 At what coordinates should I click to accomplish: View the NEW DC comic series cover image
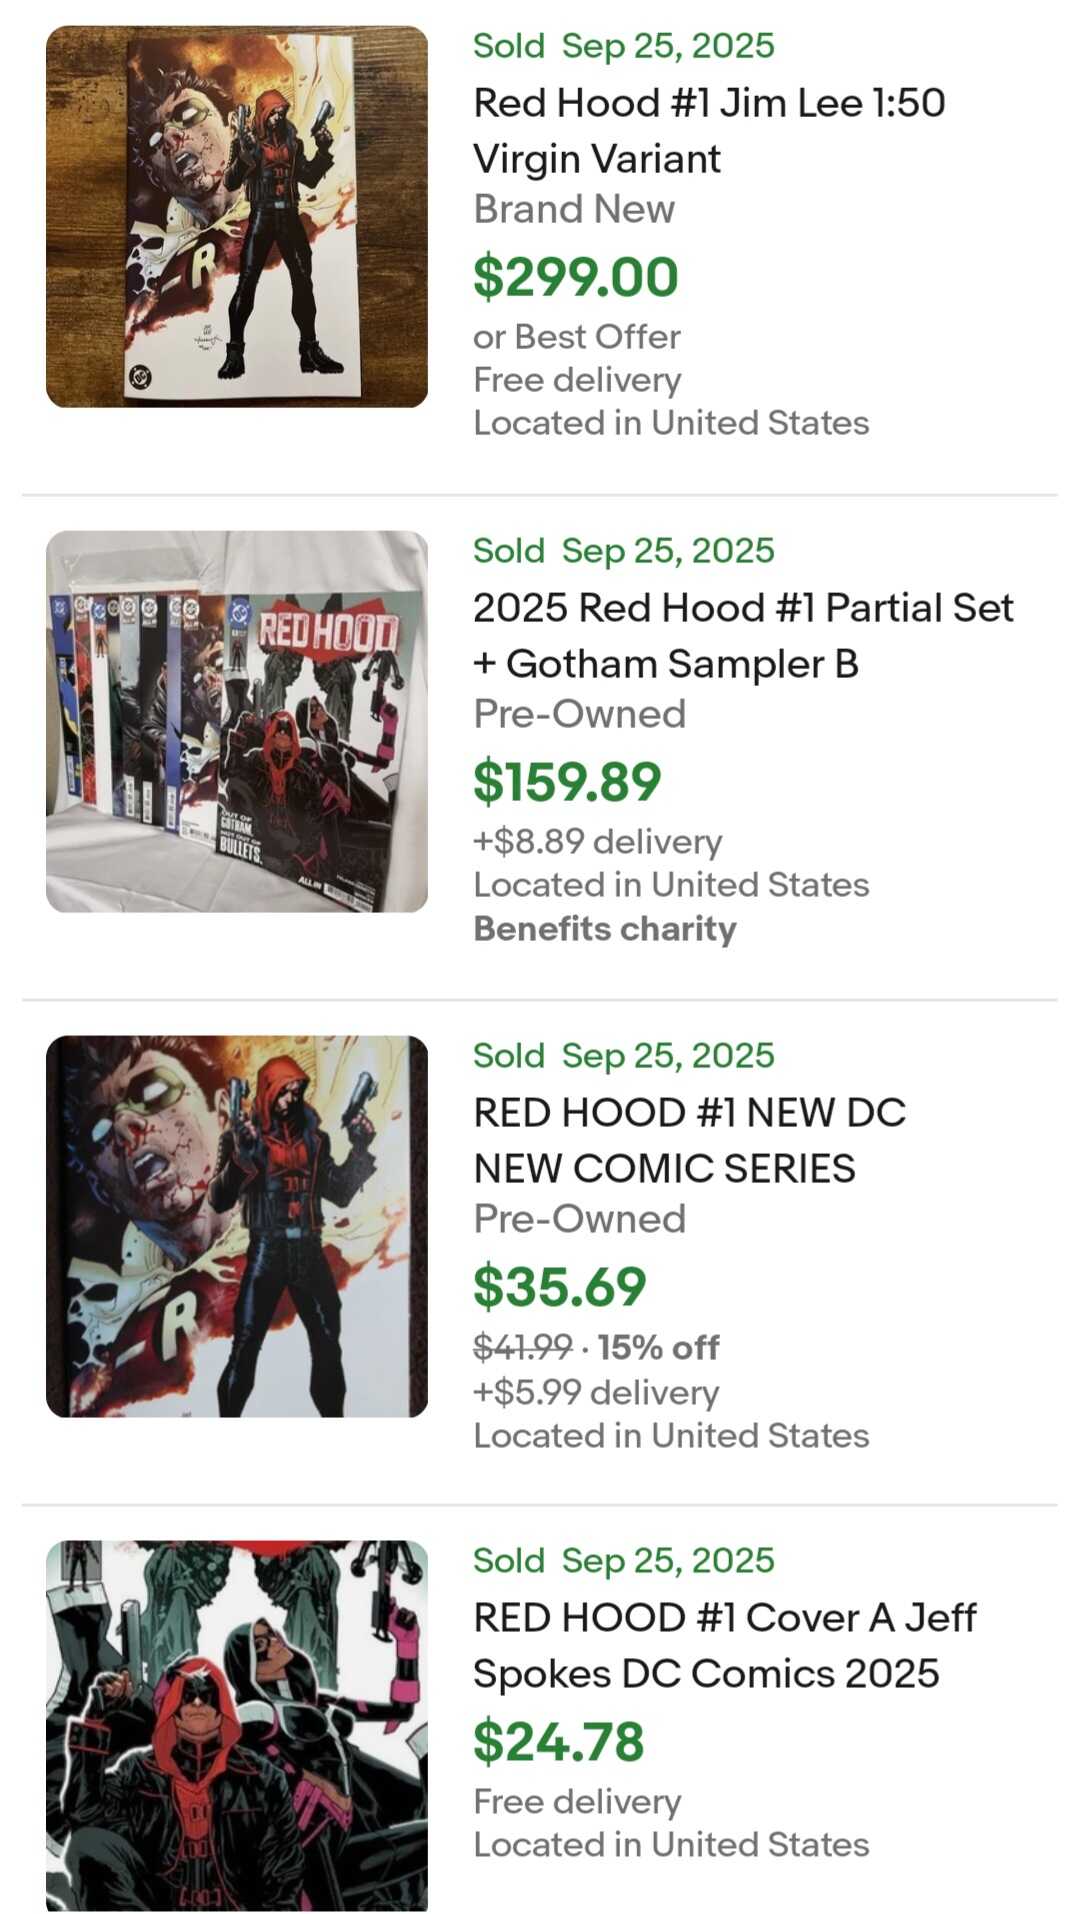tap(237, 1226)
